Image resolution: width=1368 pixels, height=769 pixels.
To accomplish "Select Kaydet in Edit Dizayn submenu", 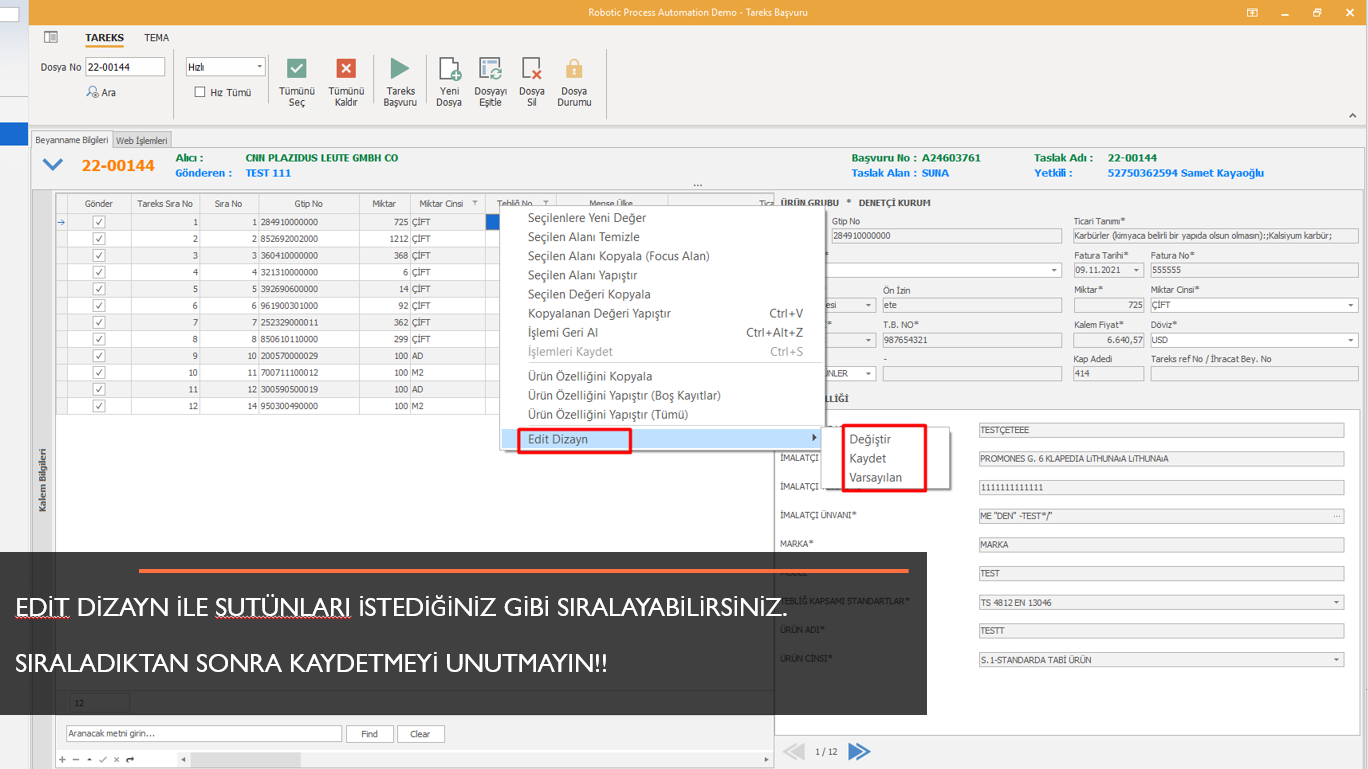I will 868,458.
